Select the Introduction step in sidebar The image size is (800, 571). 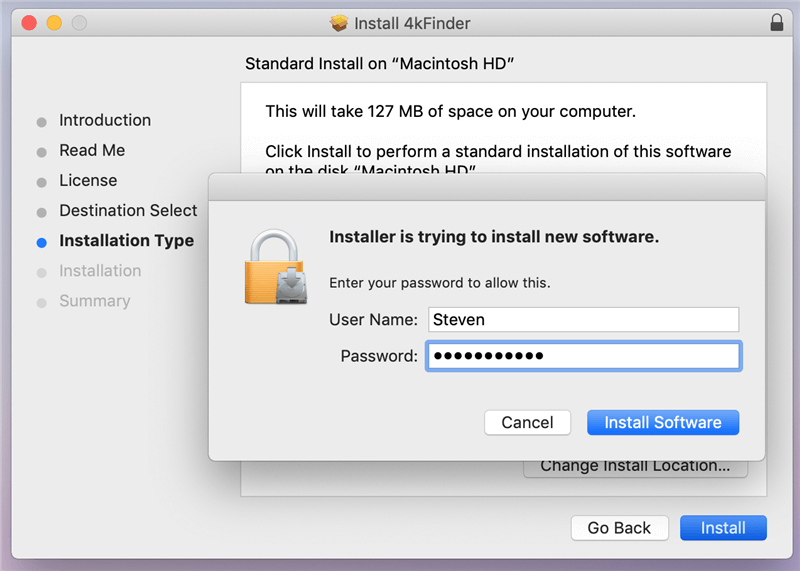(x=105, y=120)
